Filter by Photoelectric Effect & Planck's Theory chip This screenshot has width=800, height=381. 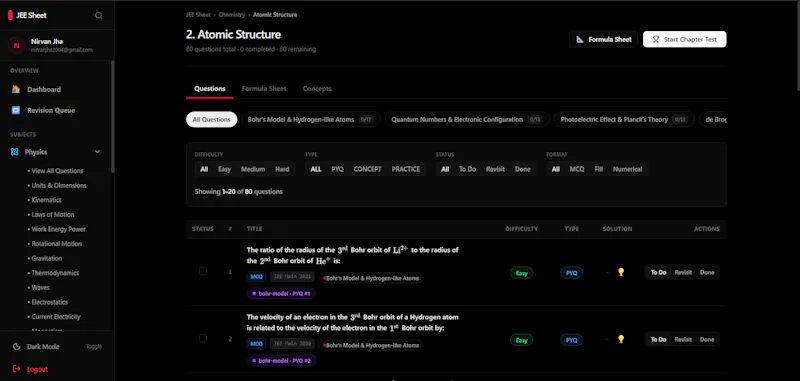pos(624,120)
